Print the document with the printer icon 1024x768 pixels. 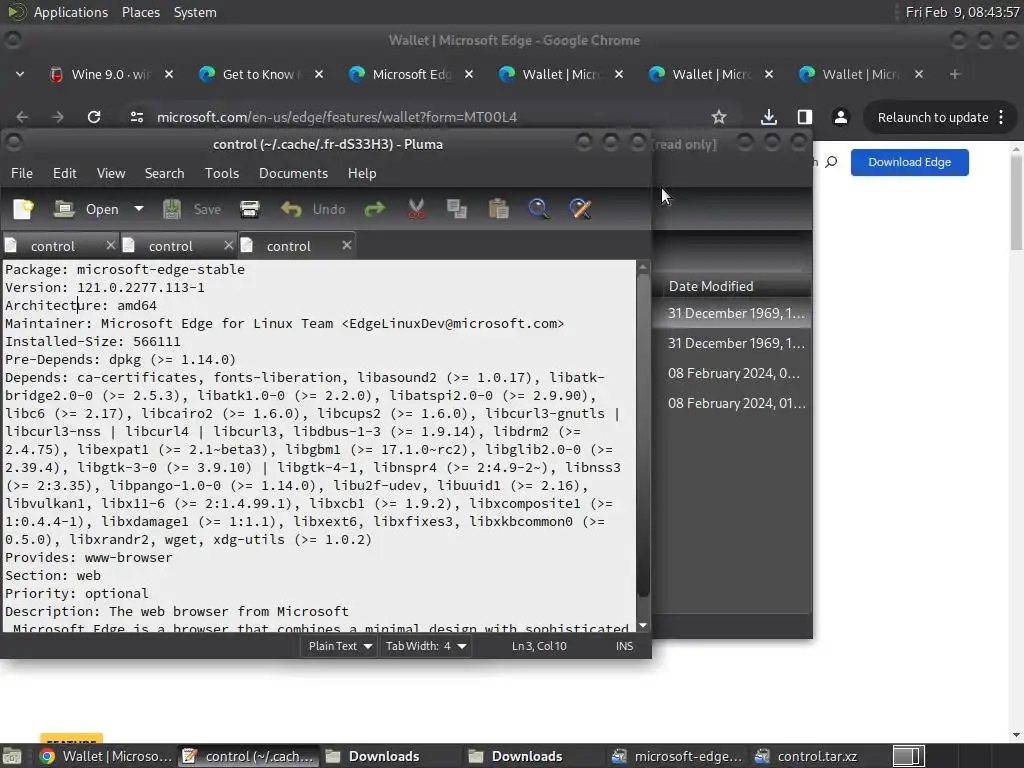[250, 209]
